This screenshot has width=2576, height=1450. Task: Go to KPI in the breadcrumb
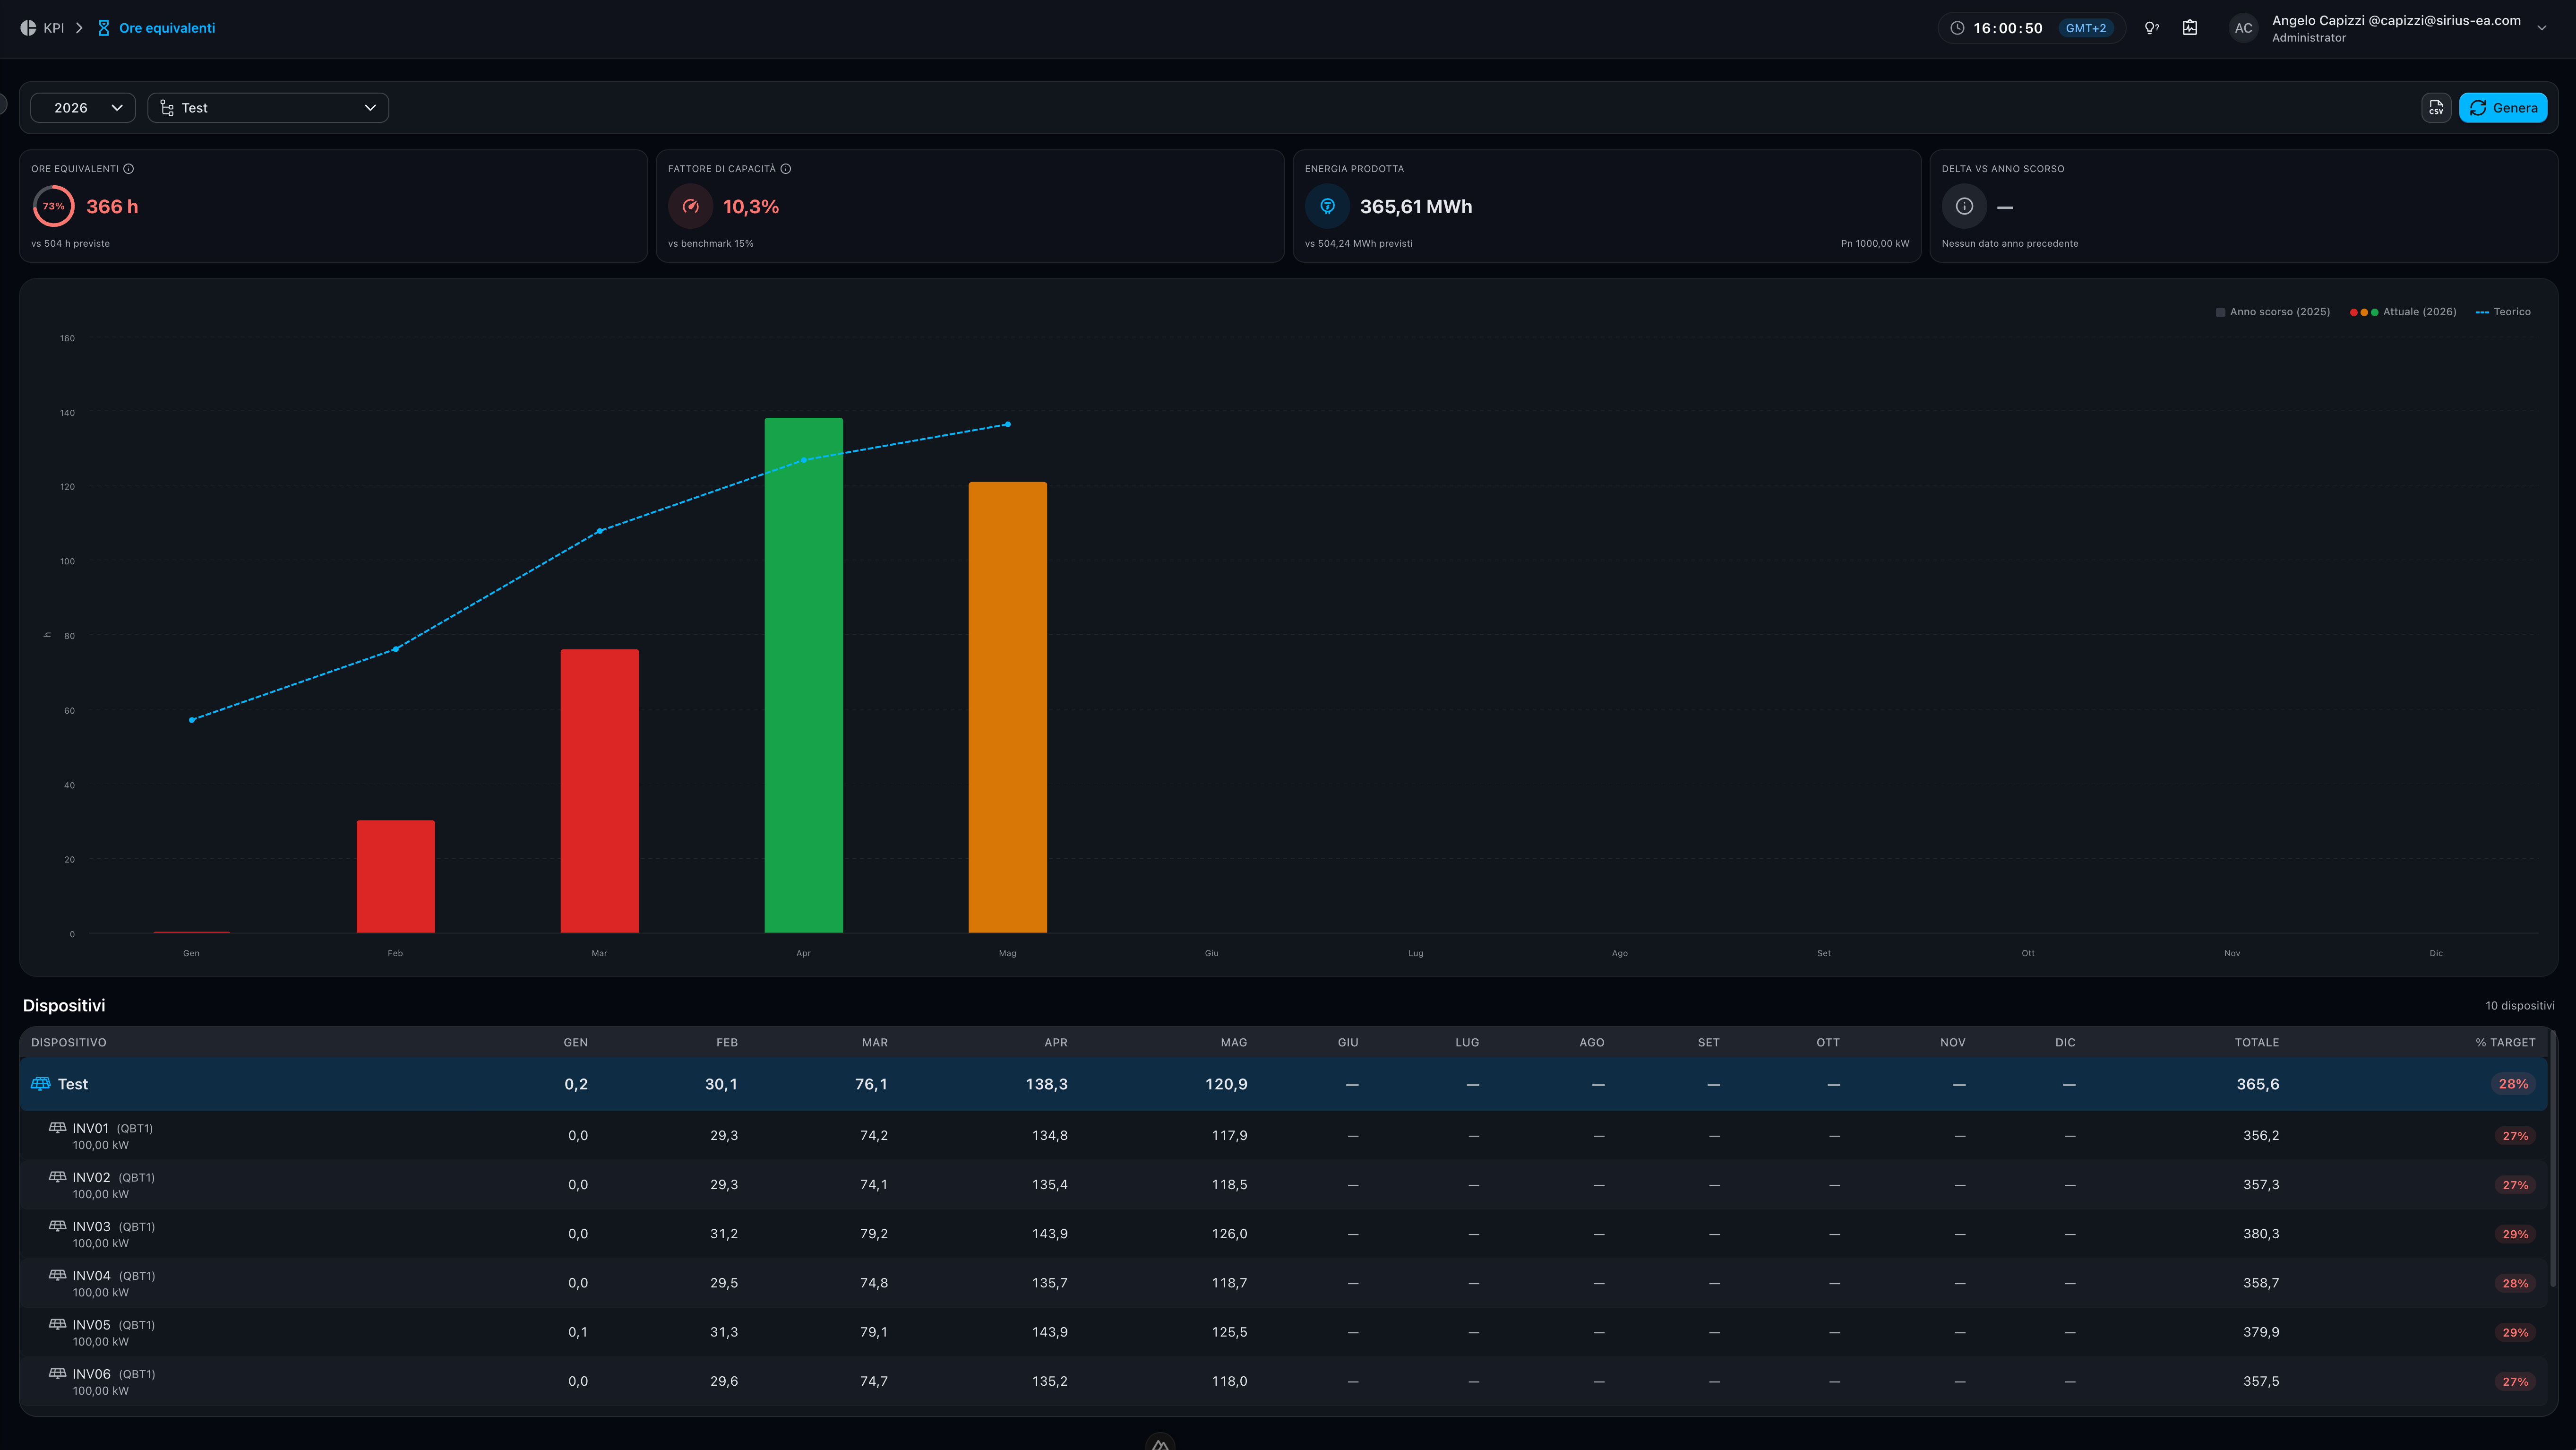[x=54, y=28]
